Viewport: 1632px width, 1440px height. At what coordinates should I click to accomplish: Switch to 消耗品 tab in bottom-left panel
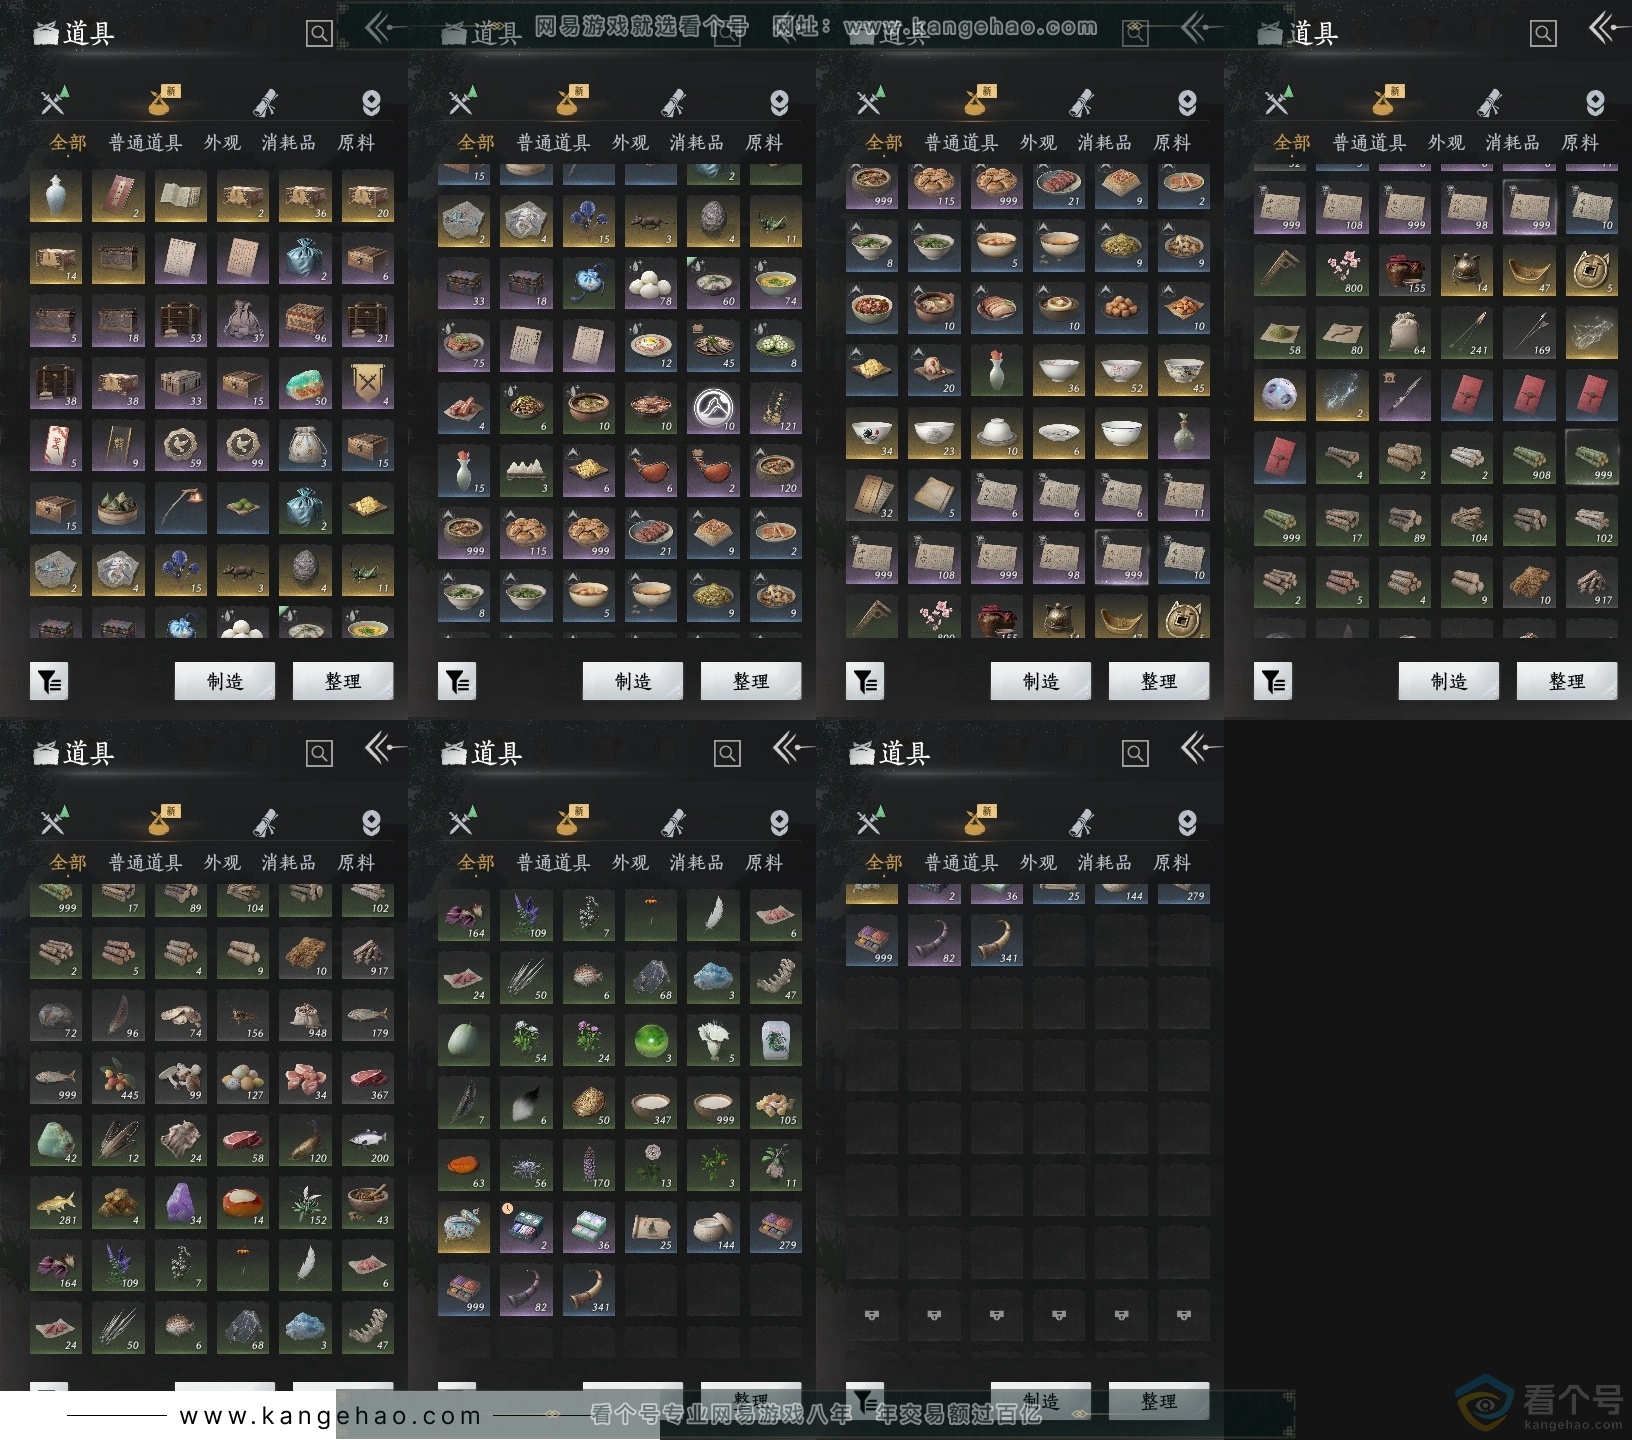289,863
